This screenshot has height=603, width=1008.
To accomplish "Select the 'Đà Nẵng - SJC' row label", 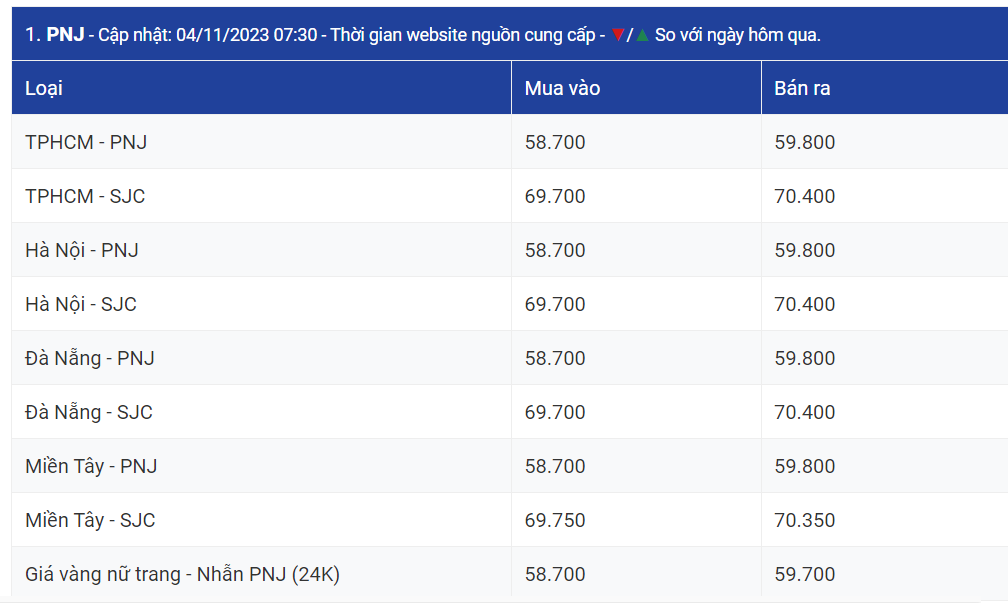I will [x=89, y=412].
